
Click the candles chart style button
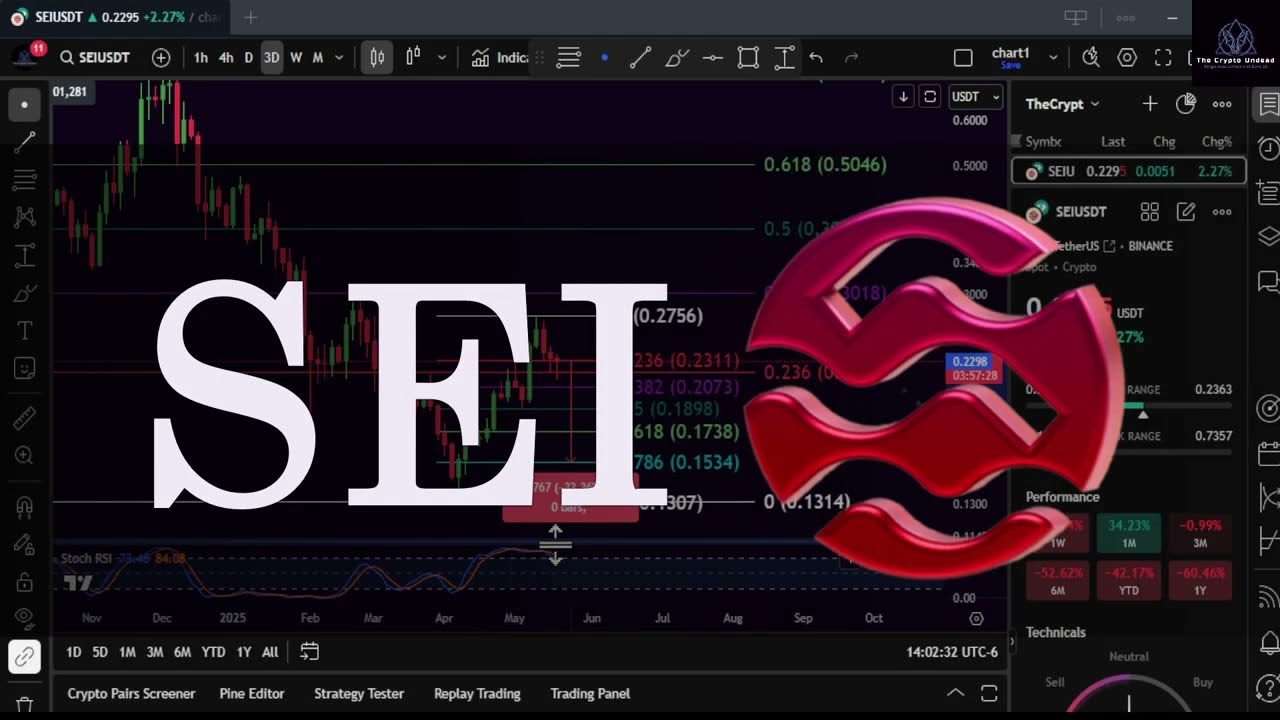(377, 58)
